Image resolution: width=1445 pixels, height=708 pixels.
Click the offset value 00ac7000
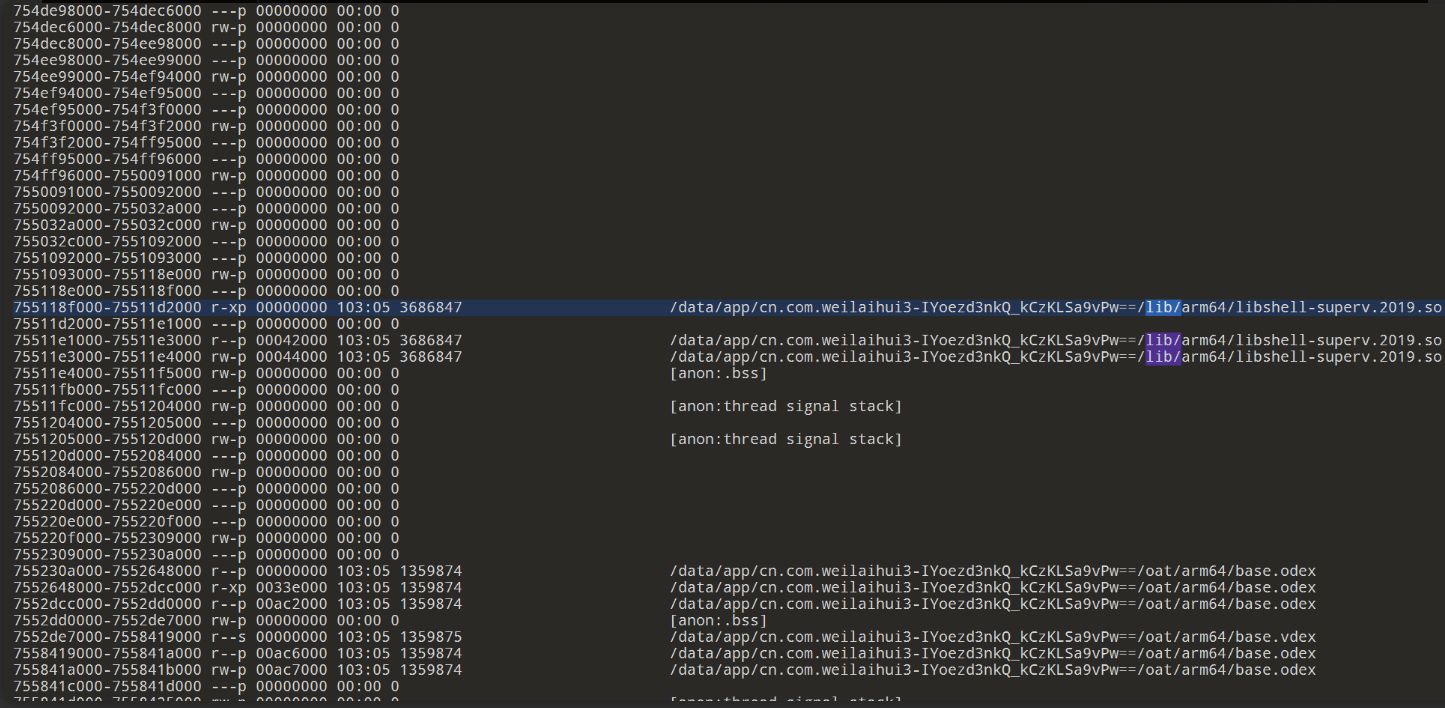coord(291,670)
